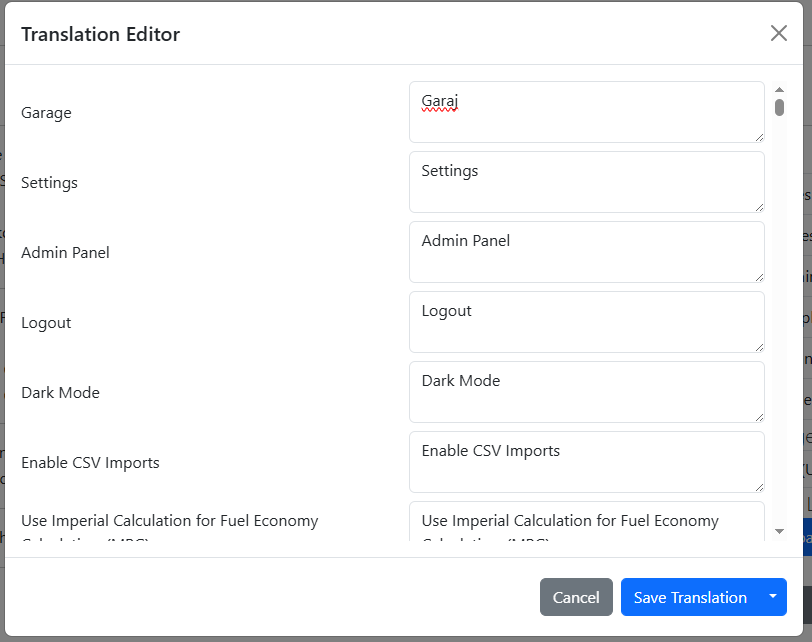This screenshot has height=642, width=812.
Task: Save the translation
Action: (690, 597)
